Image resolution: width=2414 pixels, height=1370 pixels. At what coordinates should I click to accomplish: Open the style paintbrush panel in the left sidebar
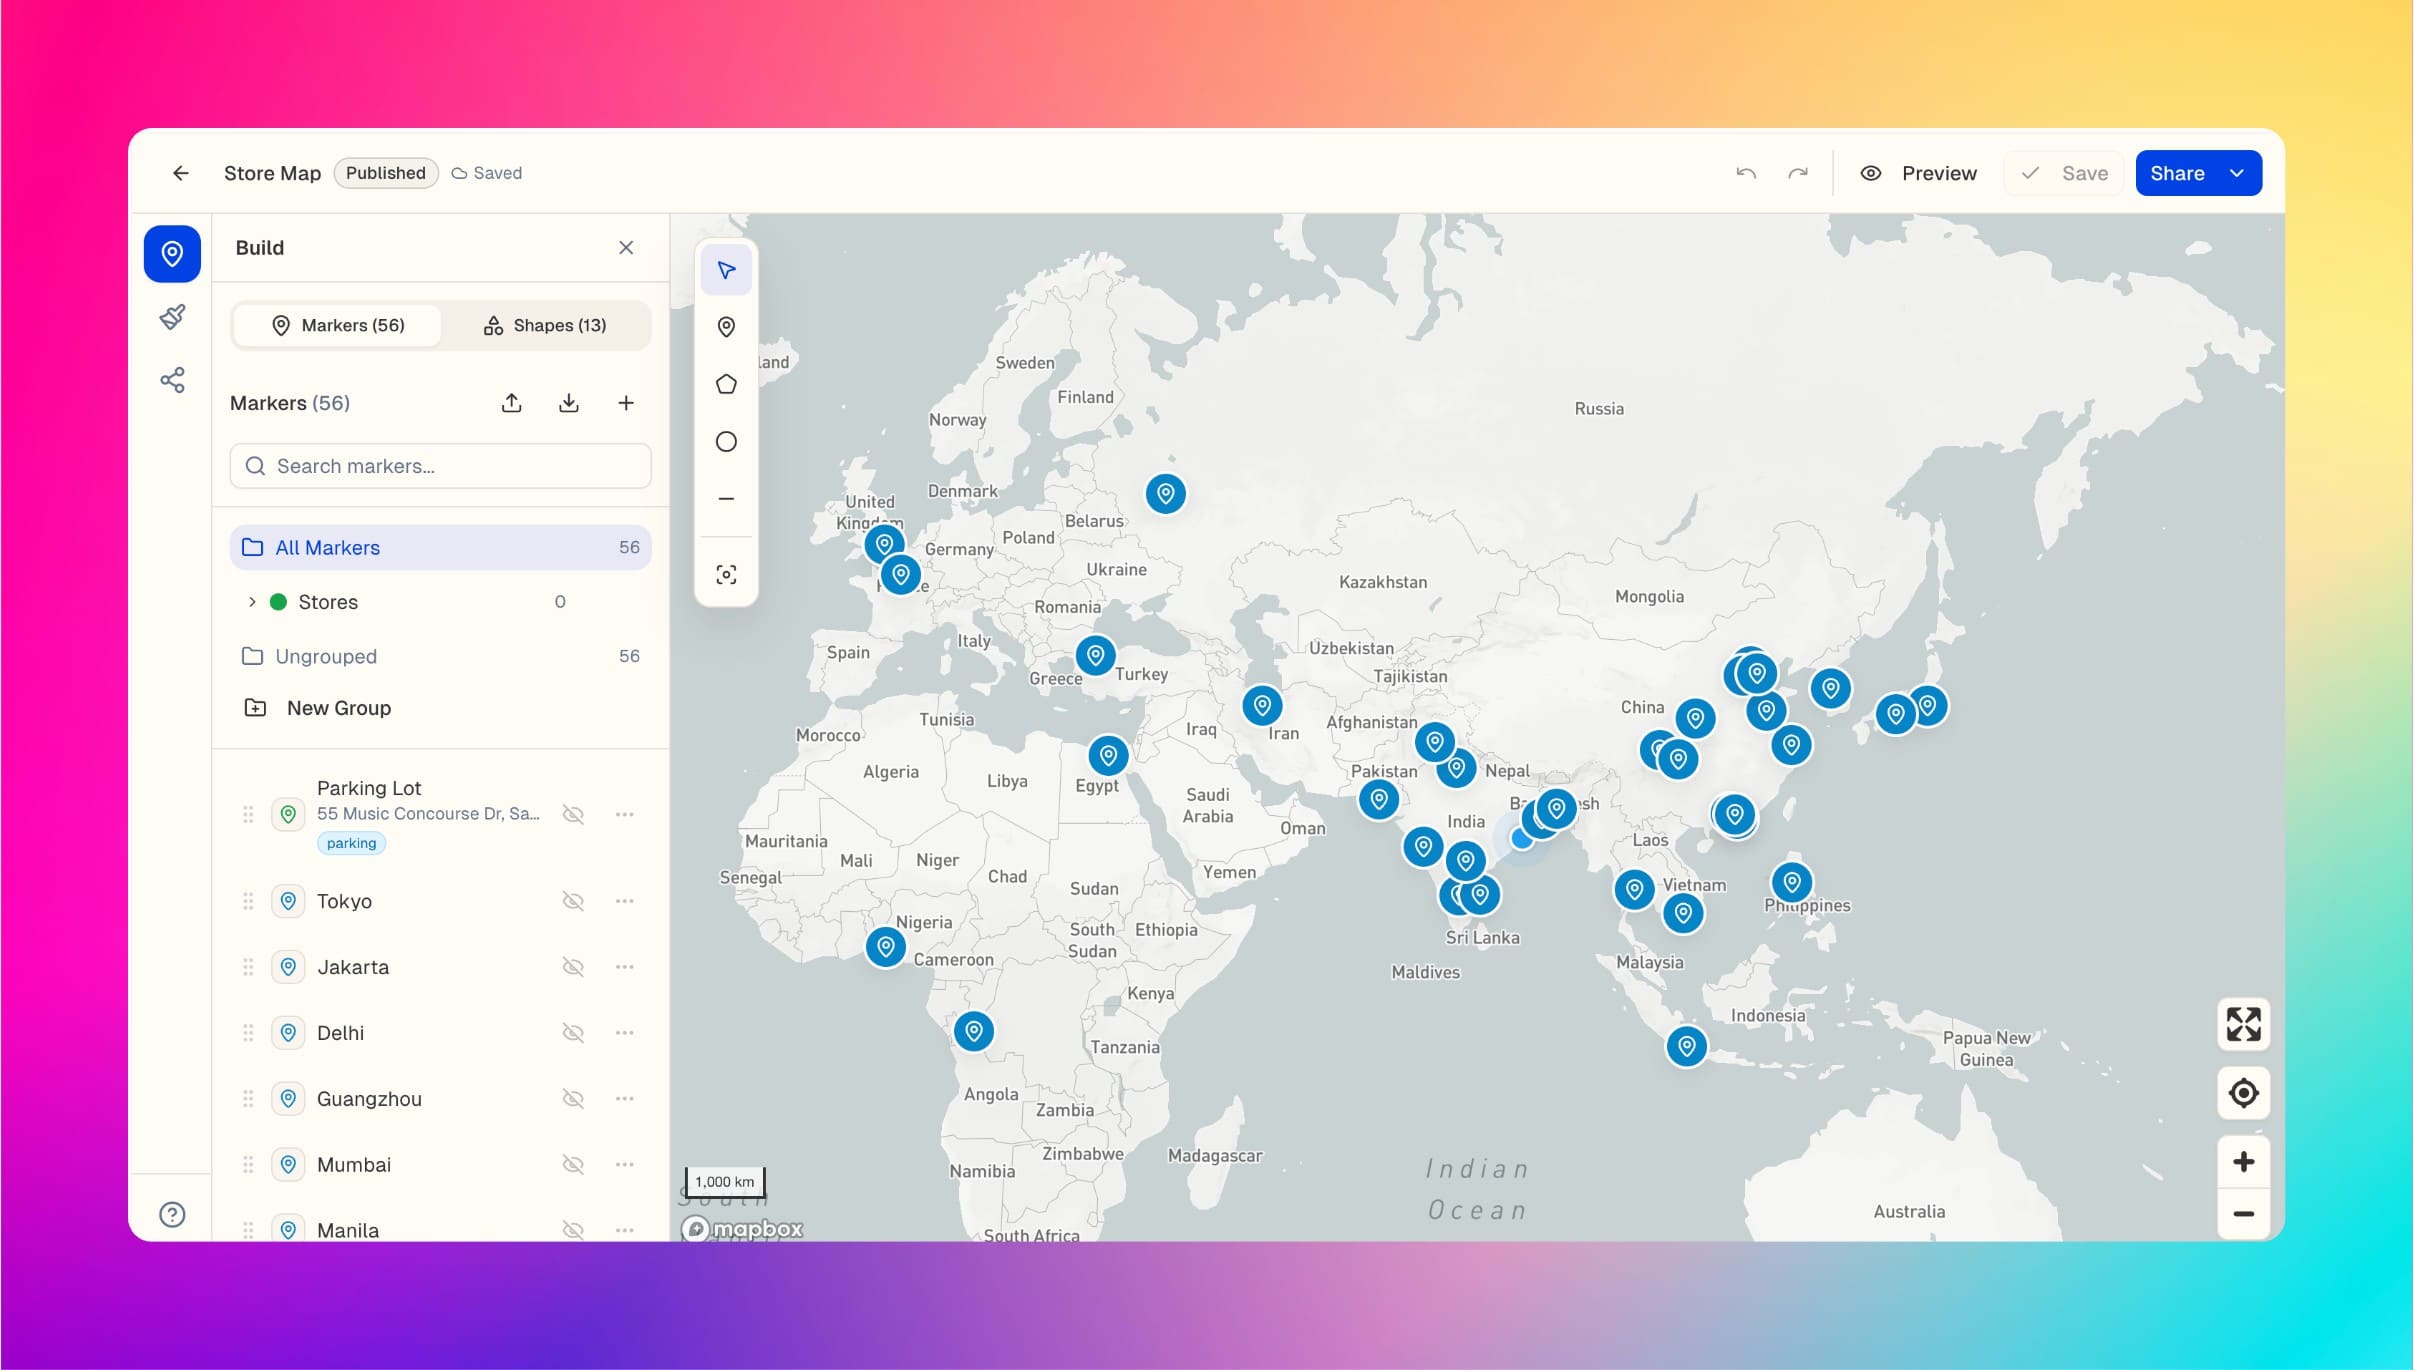coord(172,317)
